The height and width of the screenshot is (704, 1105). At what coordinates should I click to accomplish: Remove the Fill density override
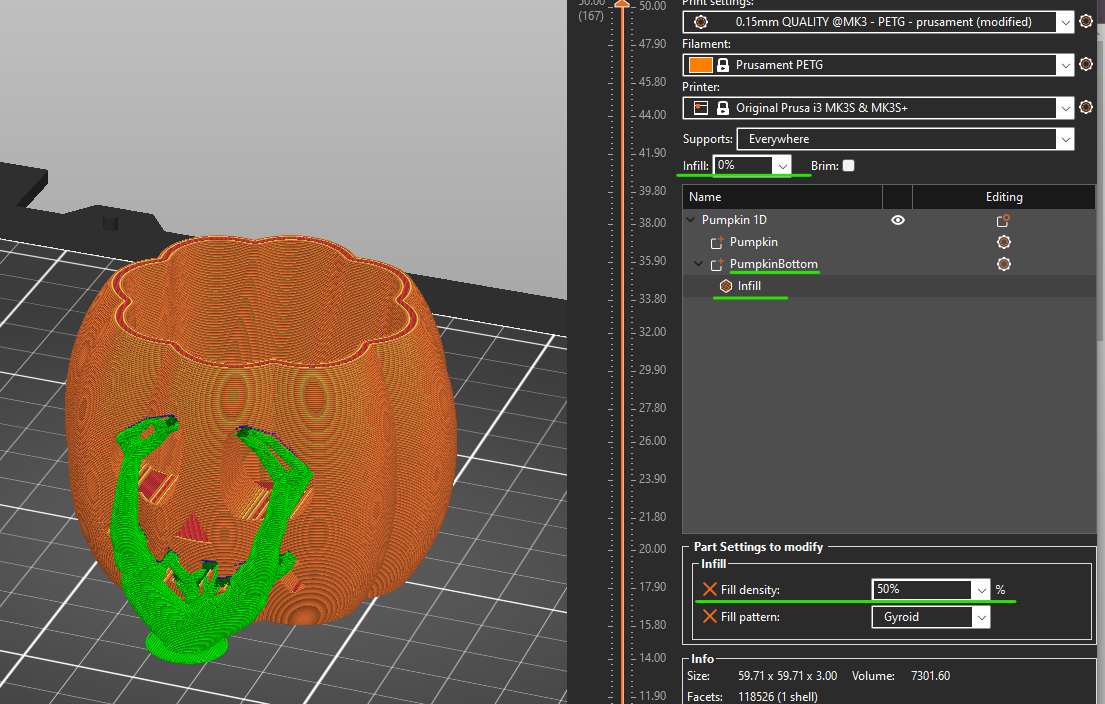click(710, 590)
